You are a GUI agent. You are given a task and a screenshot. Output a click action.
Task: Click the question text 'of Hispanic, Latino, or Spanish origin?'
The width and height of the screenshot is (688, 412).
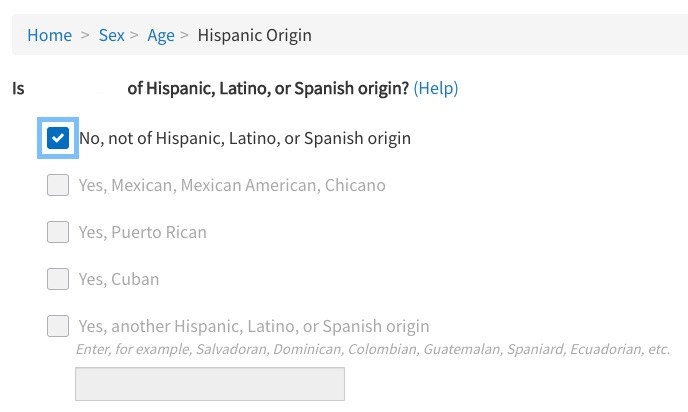tap(268, 88)
